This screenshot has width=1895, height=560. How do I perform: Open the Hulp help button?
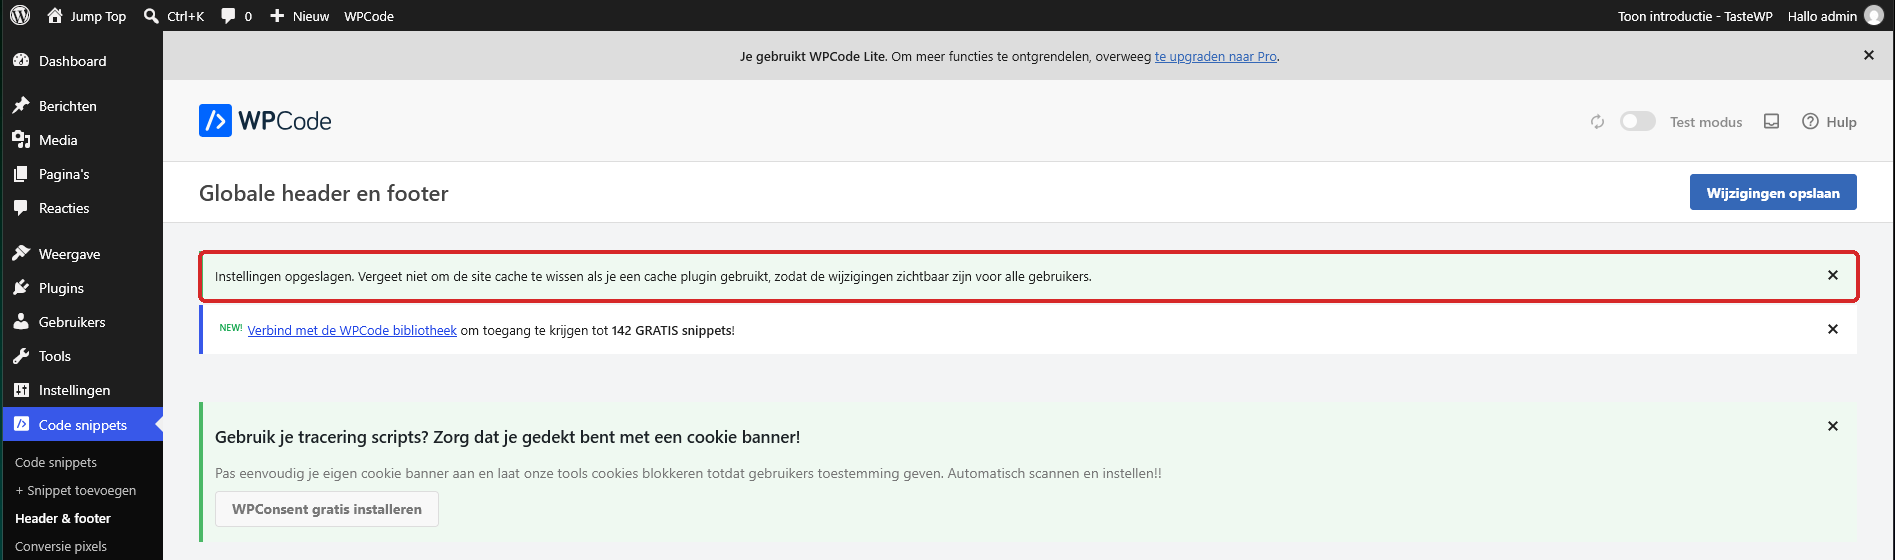[x=1829, y=122]
